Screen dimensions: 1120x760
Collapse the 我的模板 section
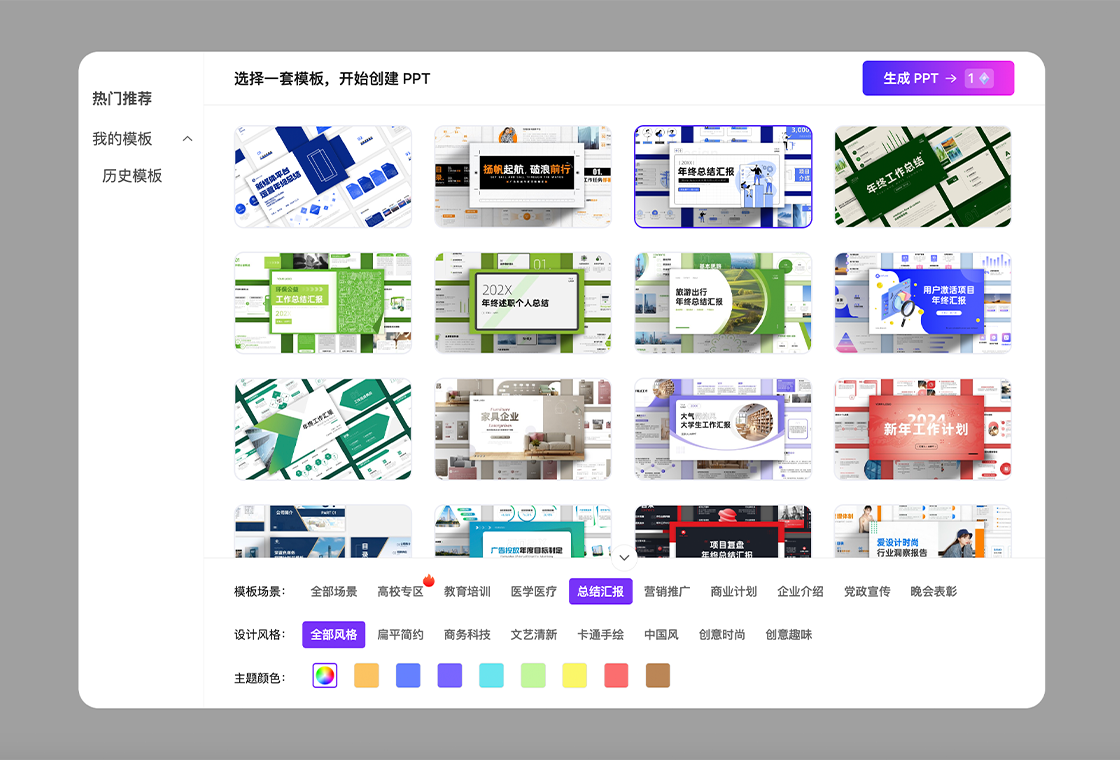(187, 139)
